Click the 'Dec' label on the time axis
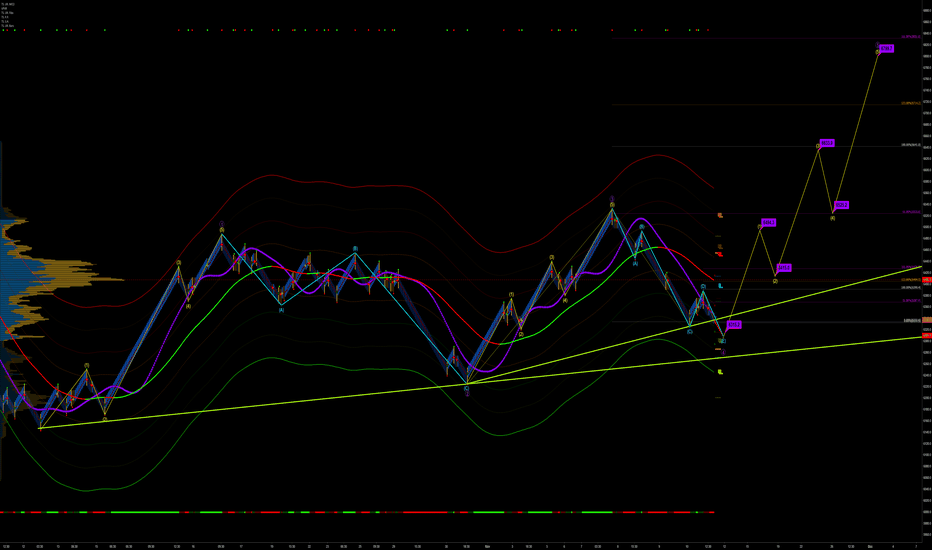The height and width of the screenshot is (550, 932). tap(870, 545)
